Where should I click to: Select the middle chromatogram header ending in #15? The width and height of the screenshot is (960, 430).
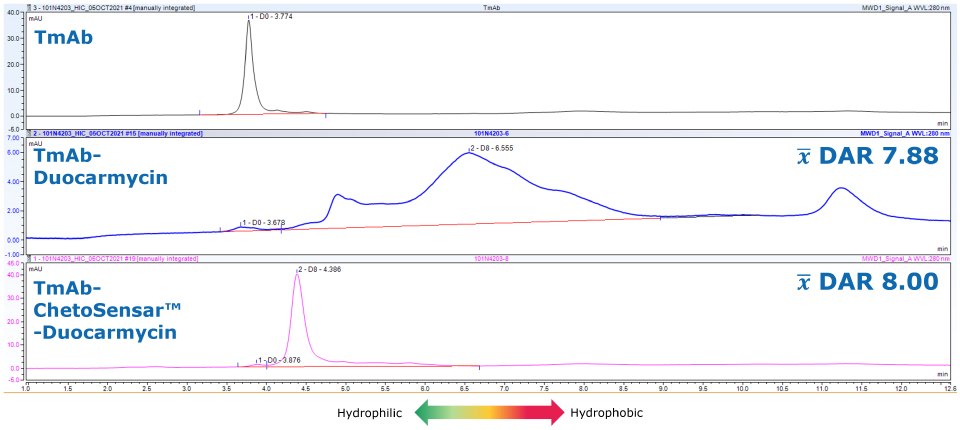point(115,132)
